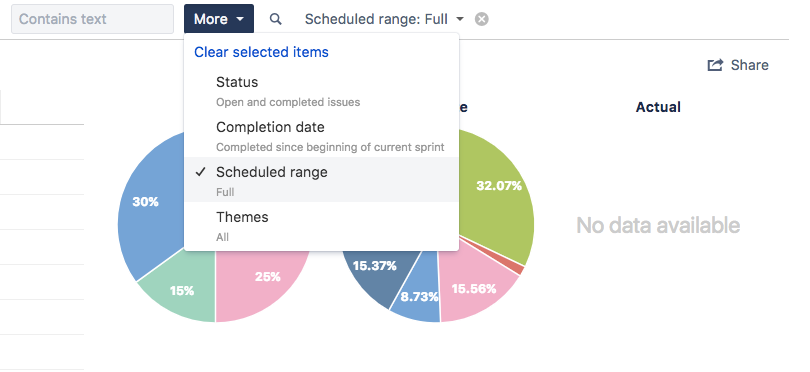Click the Share button label
Image resolution: width=810 pixels, height=372 pixels.
pyautogui.click(x=750, y=65)
